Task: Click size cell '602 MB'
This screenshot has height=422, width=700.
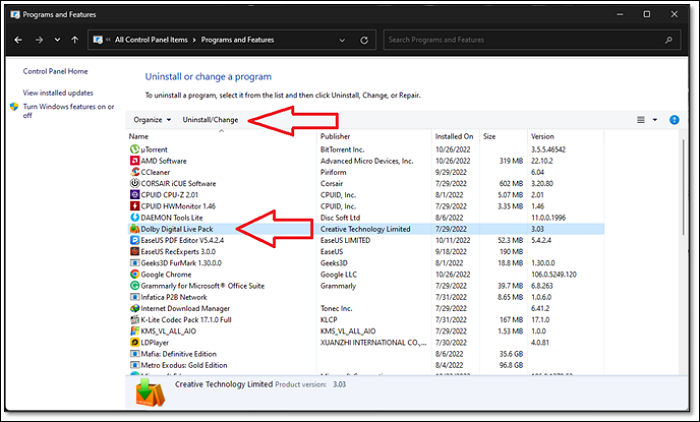Action: (x=511, y=183)
